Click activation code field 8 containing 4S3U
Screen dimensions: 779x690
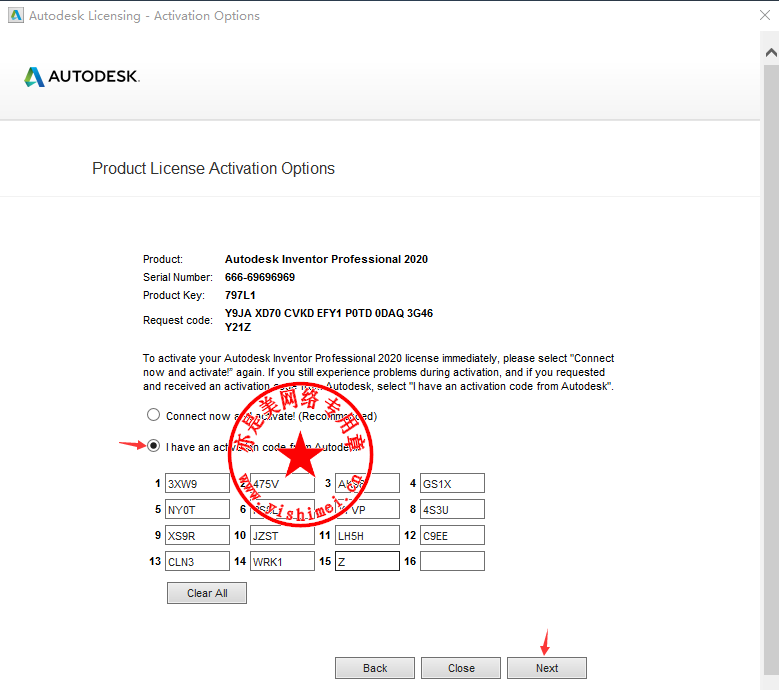pos(452,509)
